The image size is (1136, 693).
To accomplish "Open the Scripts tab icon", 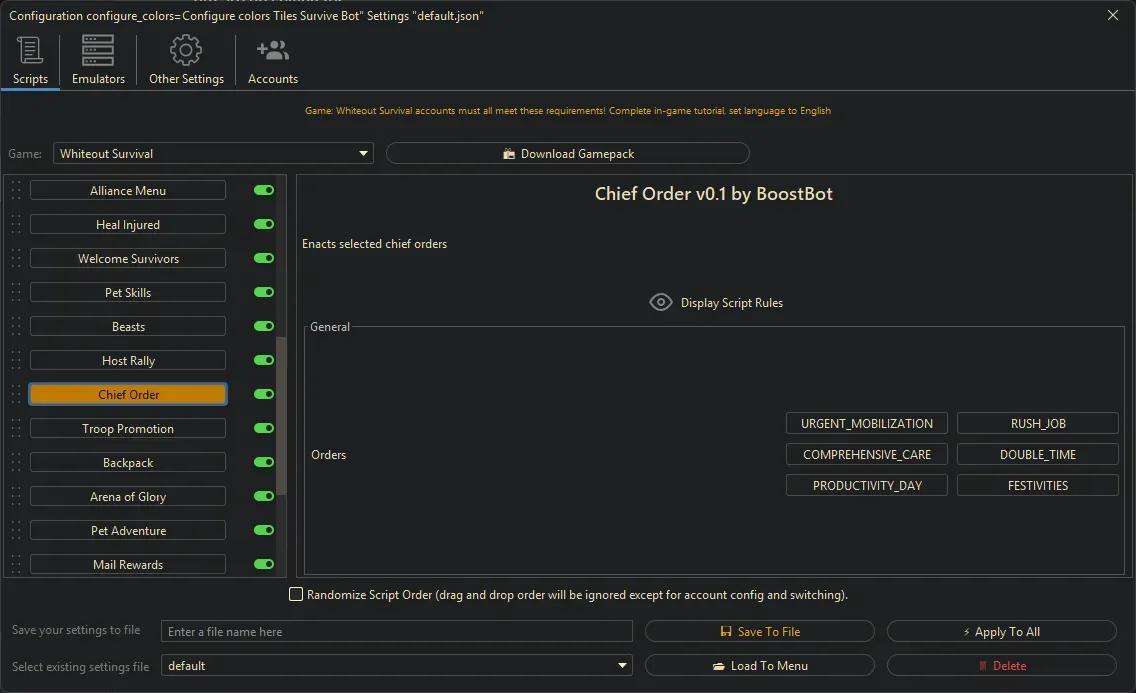I will (x=30, y=51).
